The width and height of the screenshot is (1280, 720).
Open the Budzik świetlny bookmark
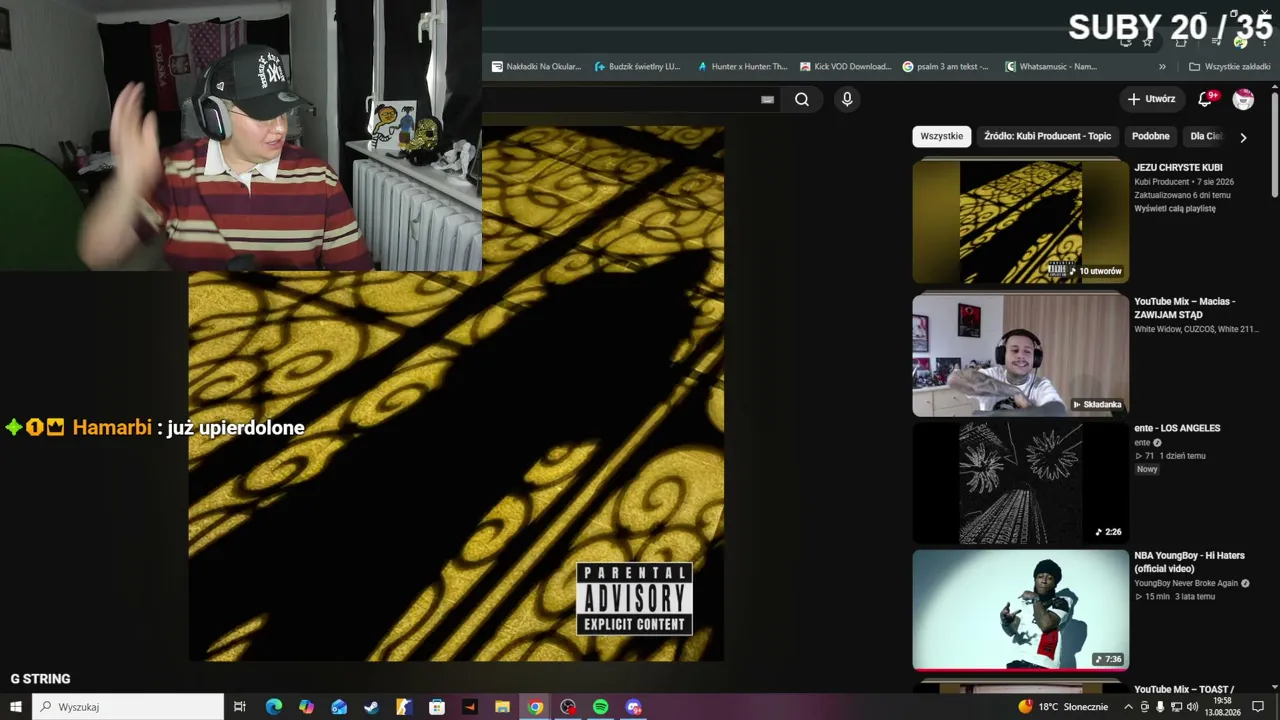pos(637,67)
